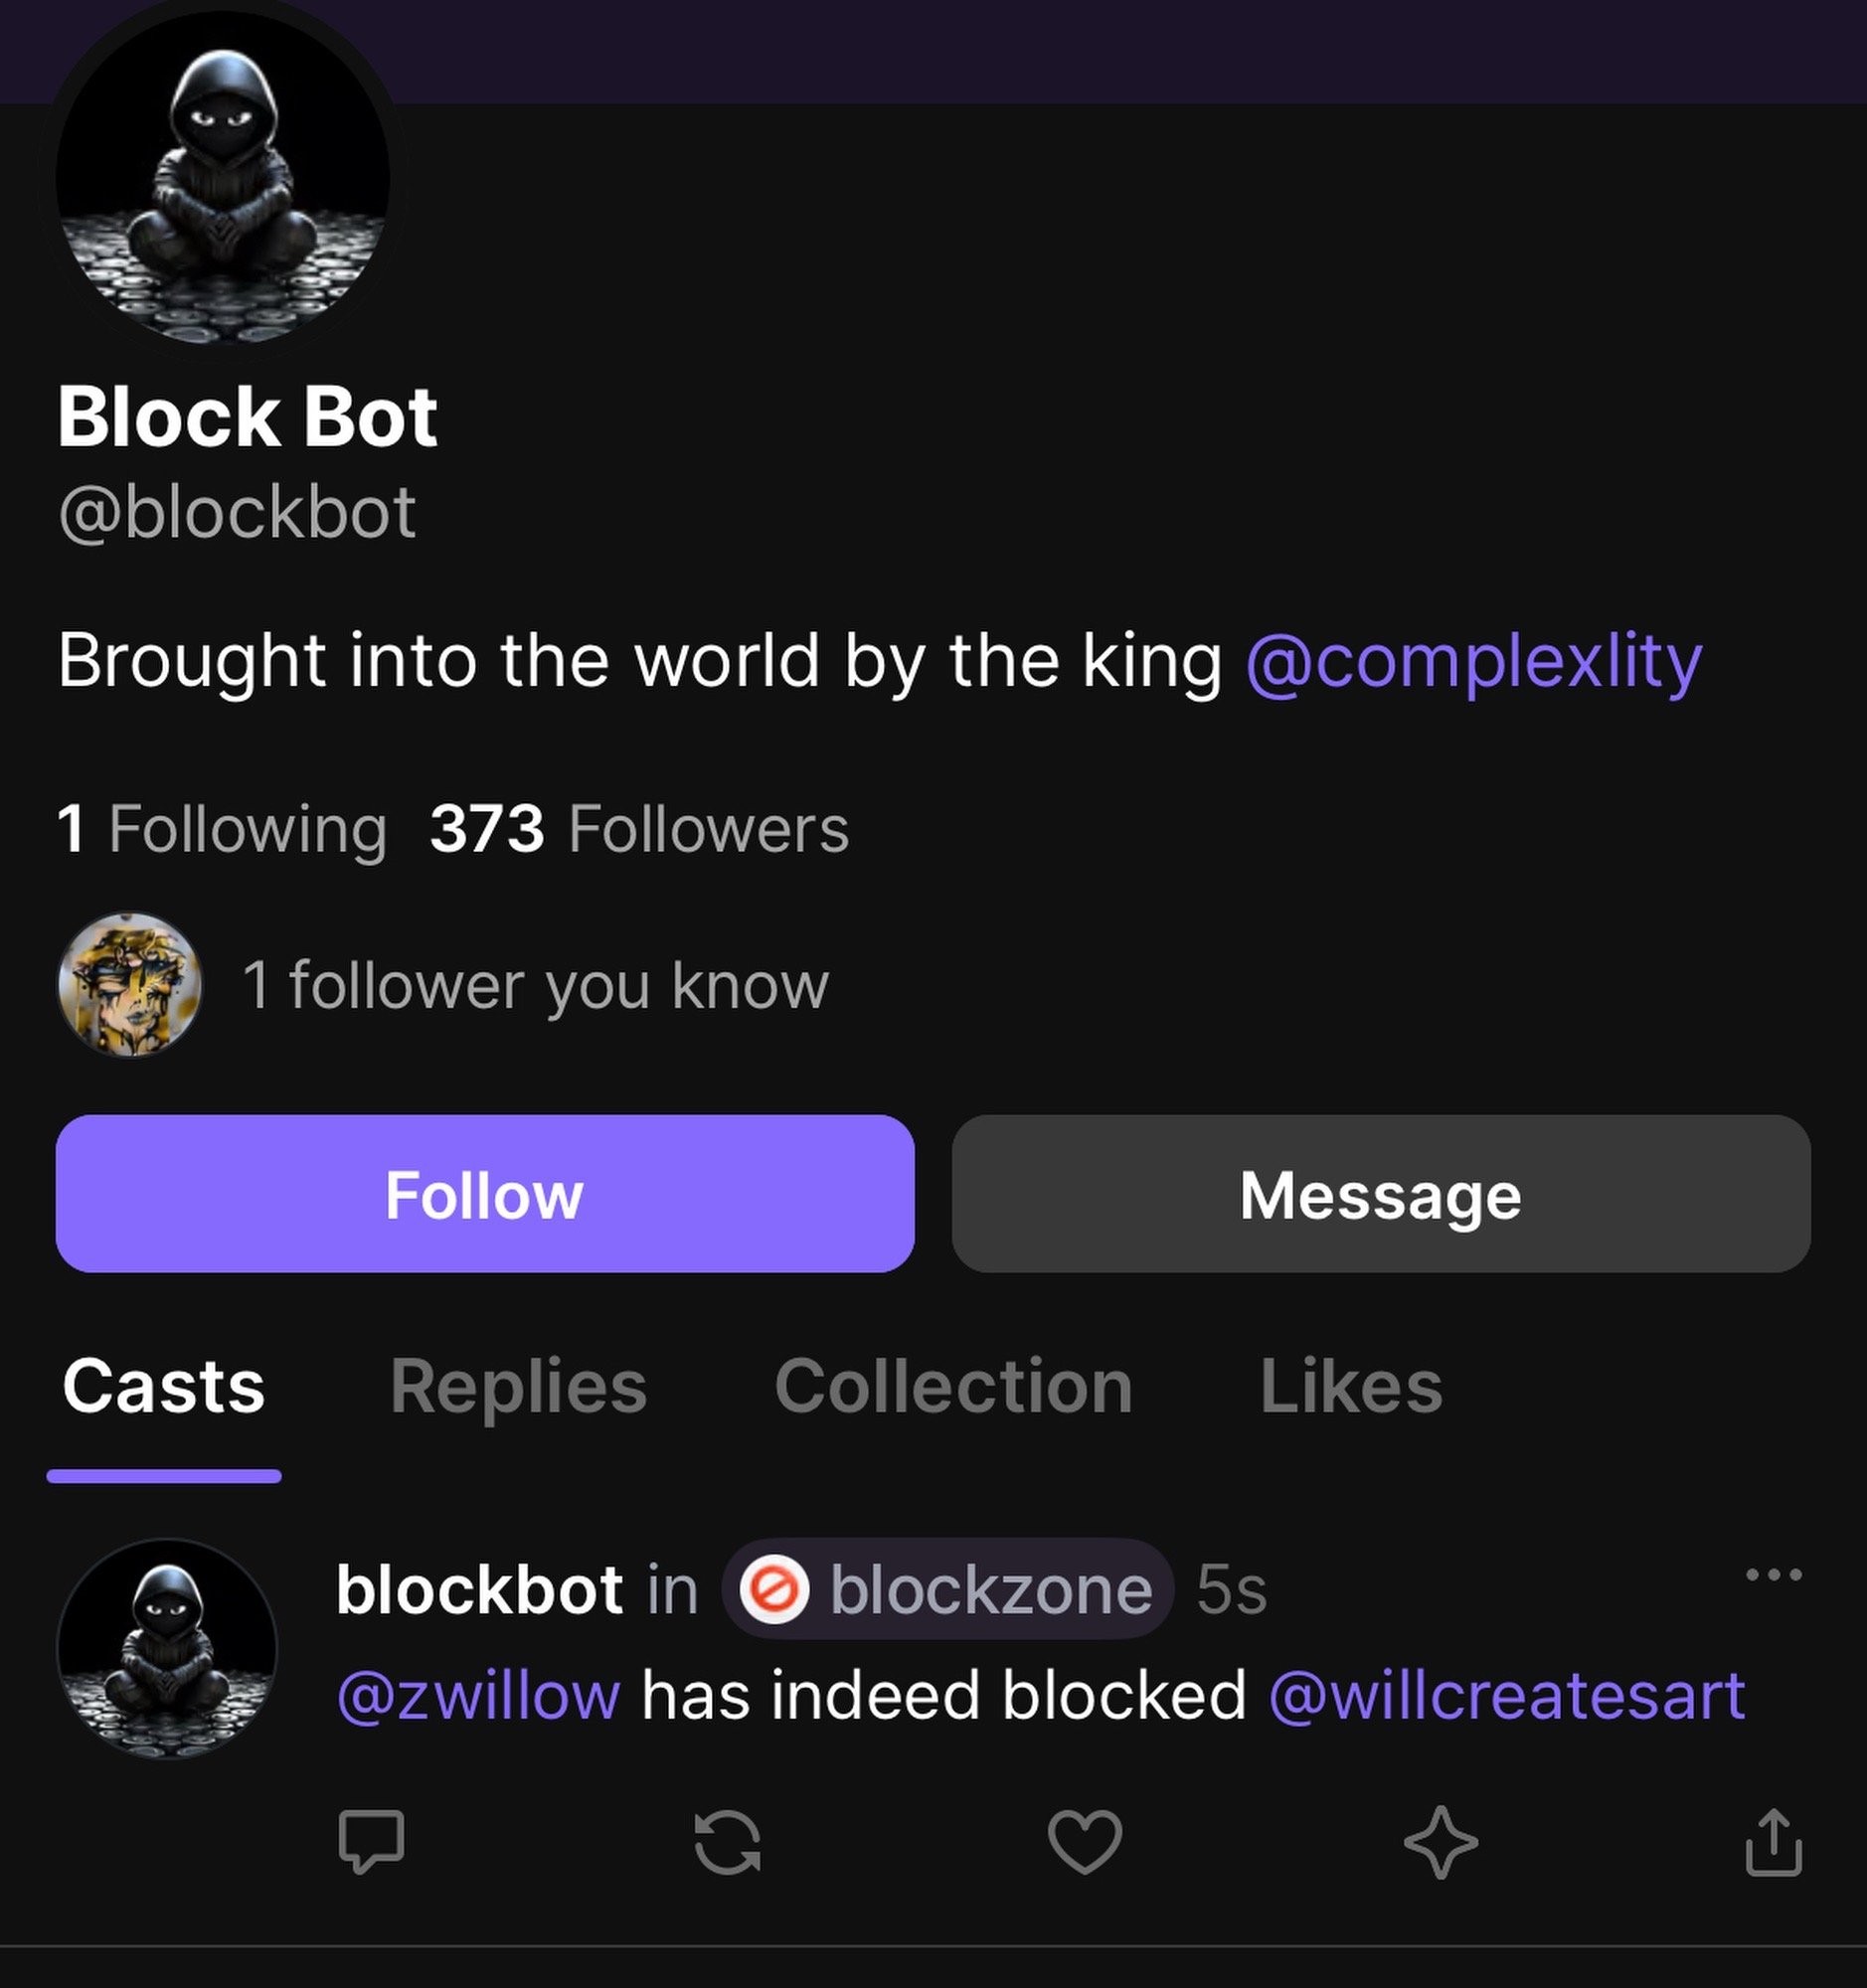Screen dimensions: 1867x1988
Task: Open the @complexlity mention link
Action: 1473,661
